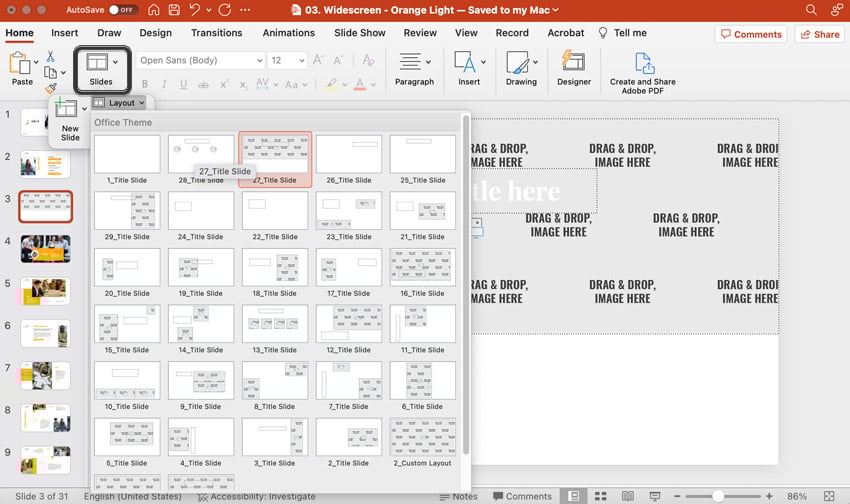Click the New Slide icon
The image size is (850, 504).
click(66, 110)
